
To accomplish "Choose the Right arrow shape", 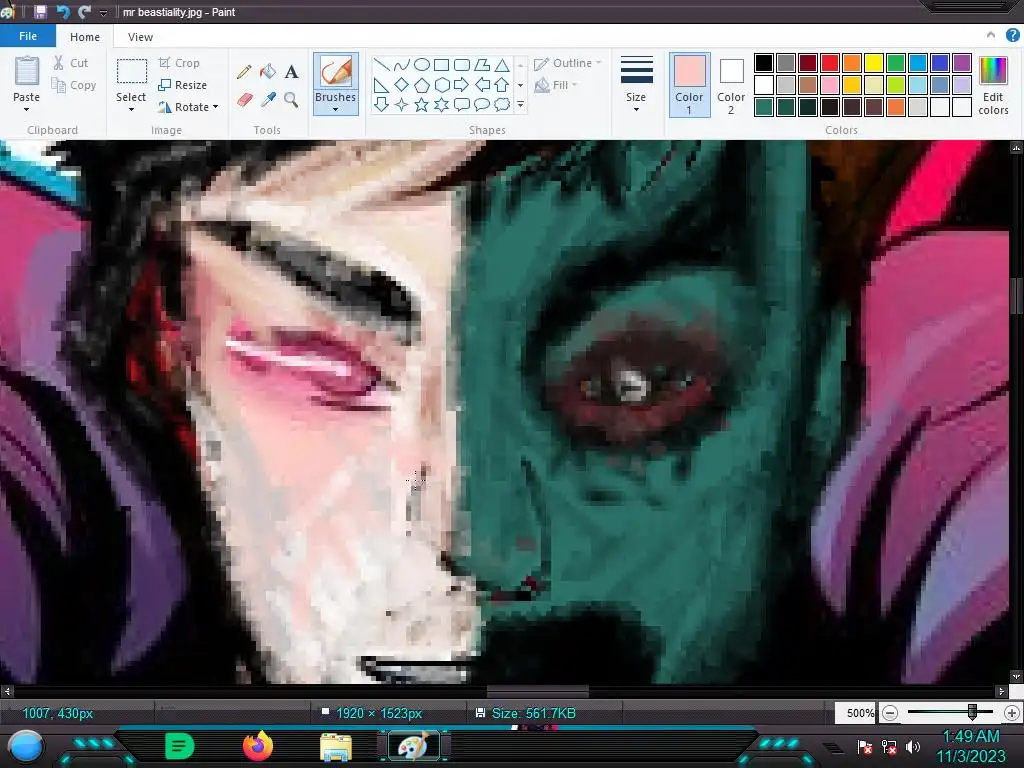I will pyautogui.click(x=462, y=85).
